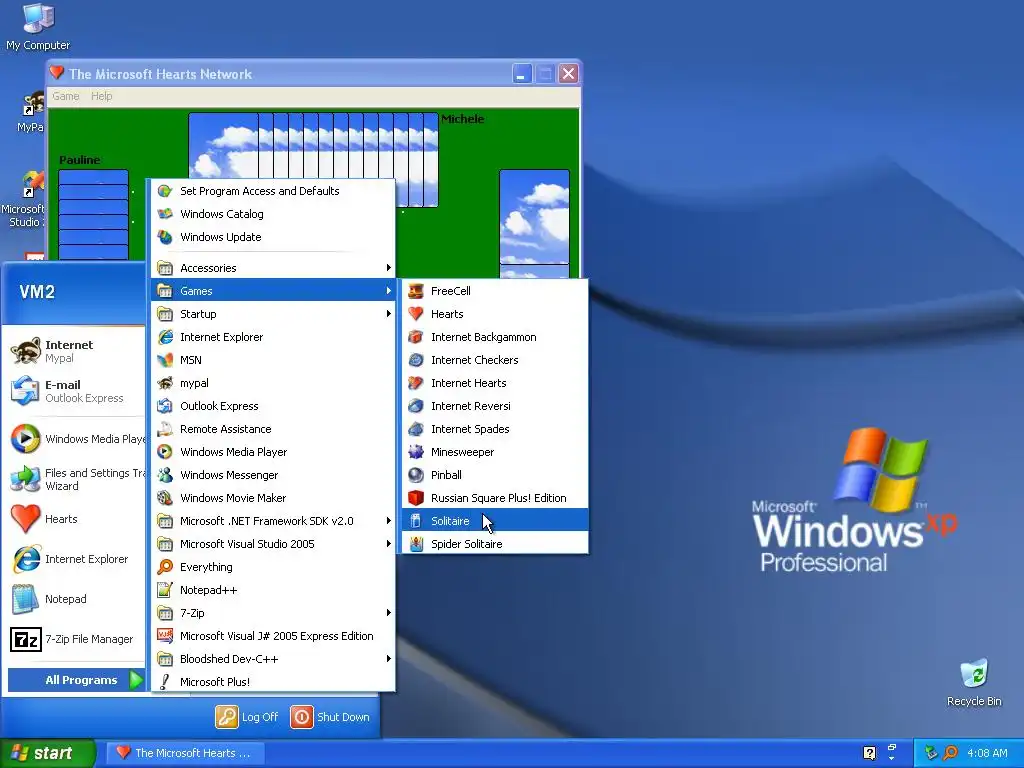Open E-mail Outlook Express pinned item
Viewport: 1024px width, 768px height.
[76, 391]
